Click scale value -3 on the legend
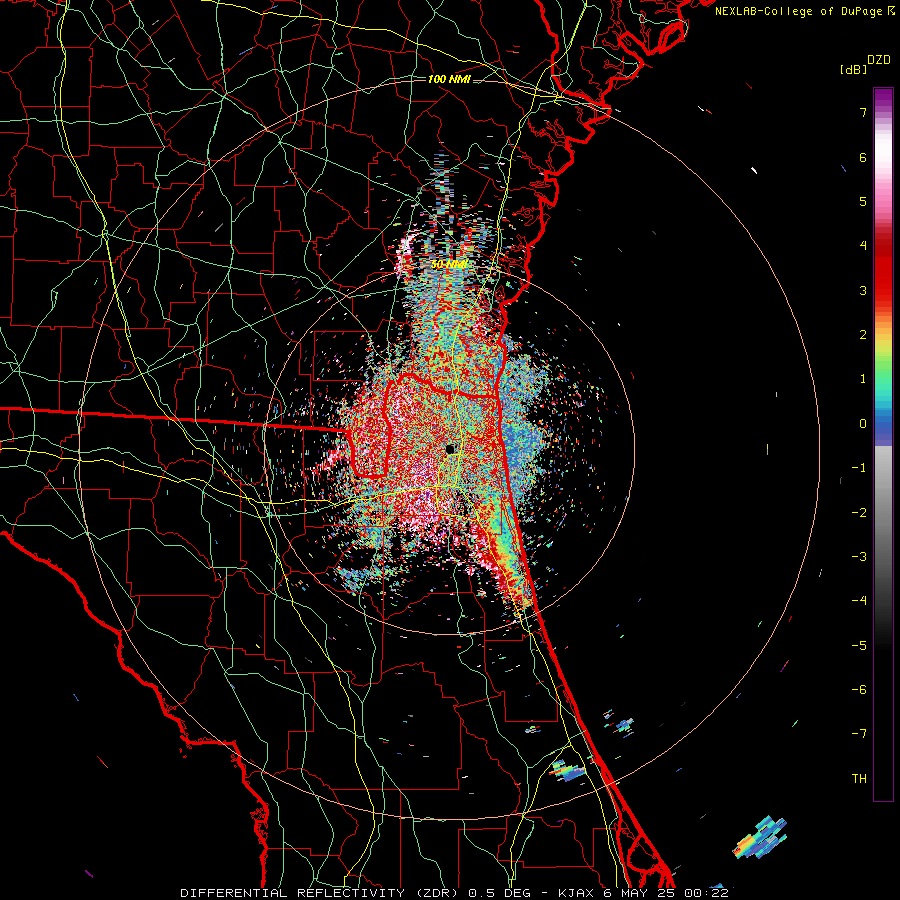Screen dimensions: 900x900 pos(859,557)
